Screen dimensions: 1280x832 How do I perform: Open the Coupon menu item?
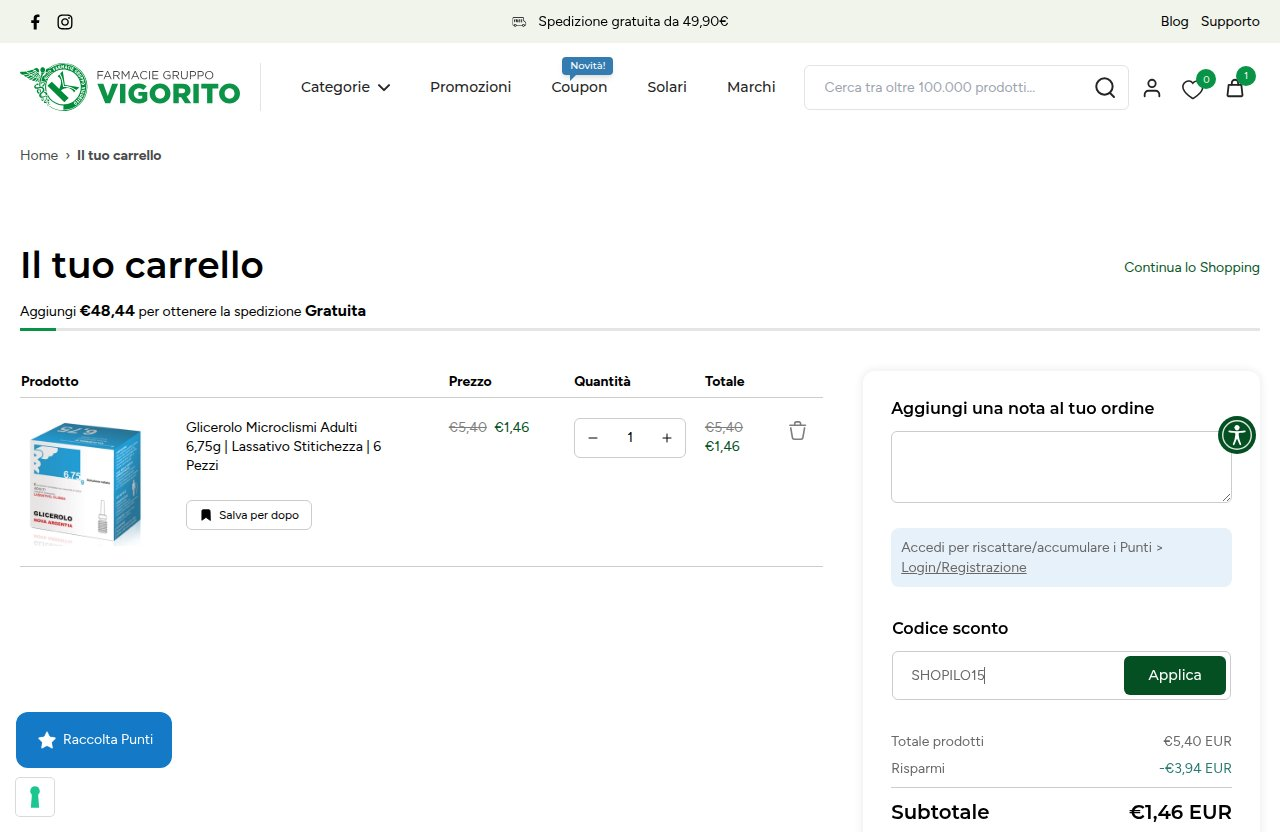click(x=579, y=87)
